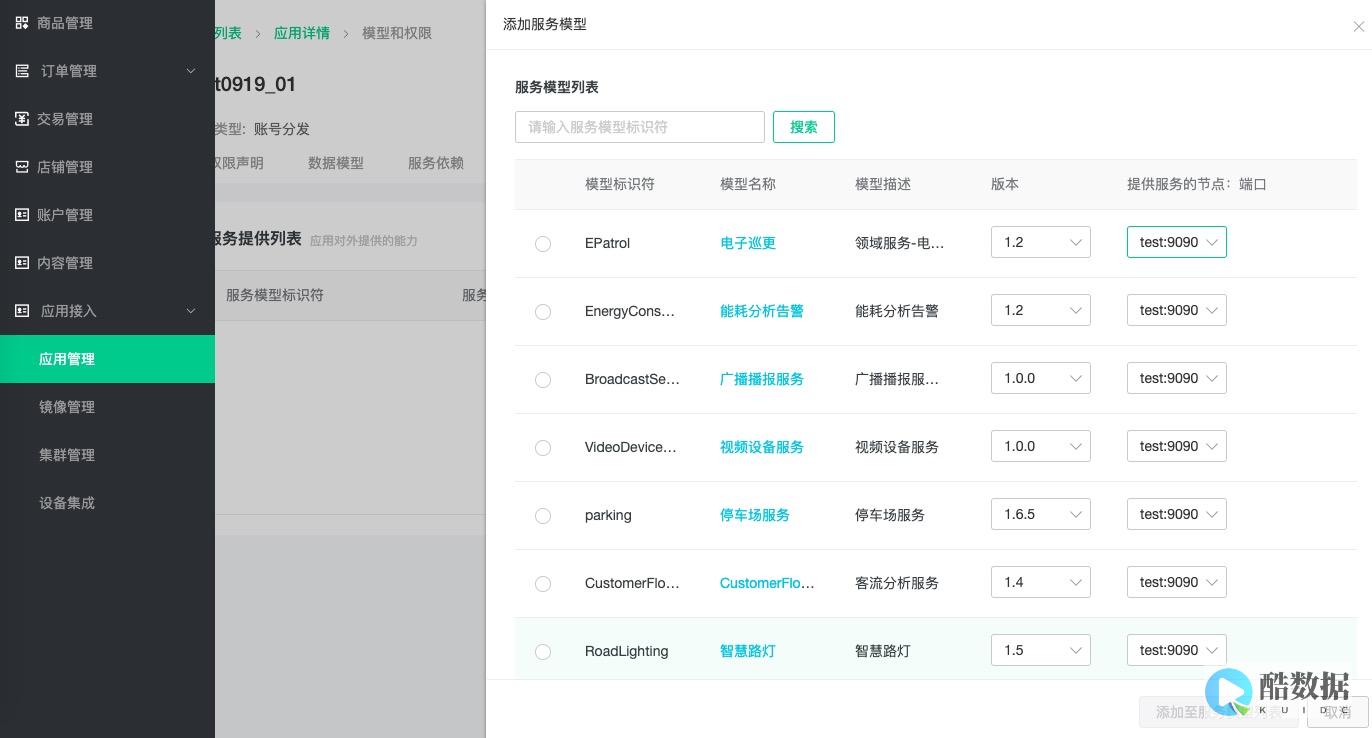Viewport: 1372px width, 738px height.
Task: Open the 视频设备服务 model link
Action: (x=762, y=447)
